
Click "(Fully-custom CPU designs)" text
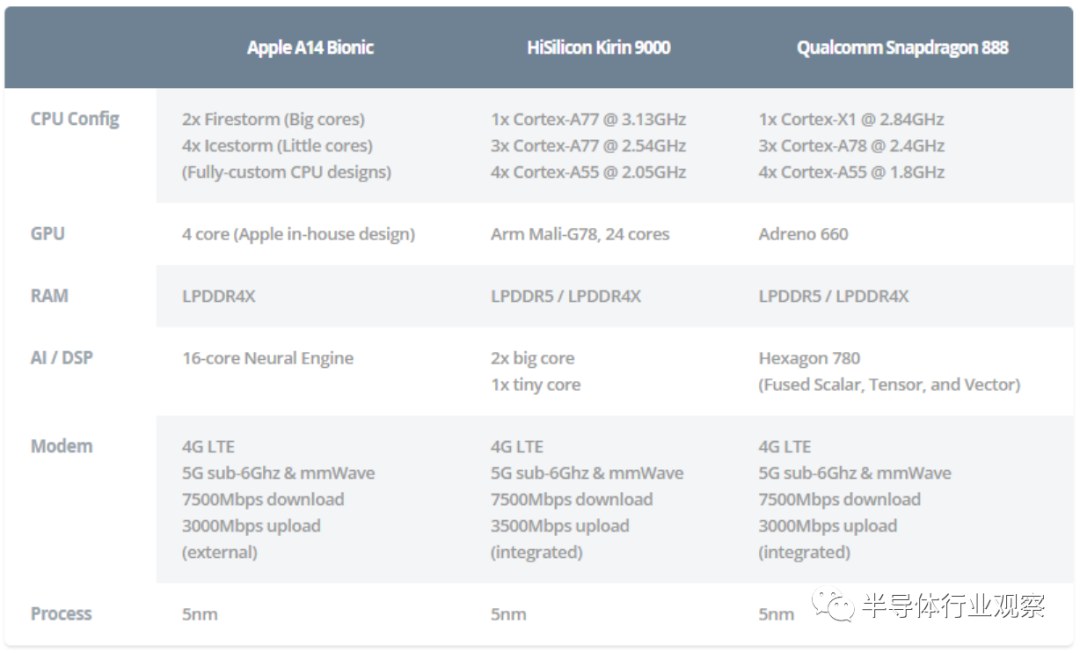point(286,172)
